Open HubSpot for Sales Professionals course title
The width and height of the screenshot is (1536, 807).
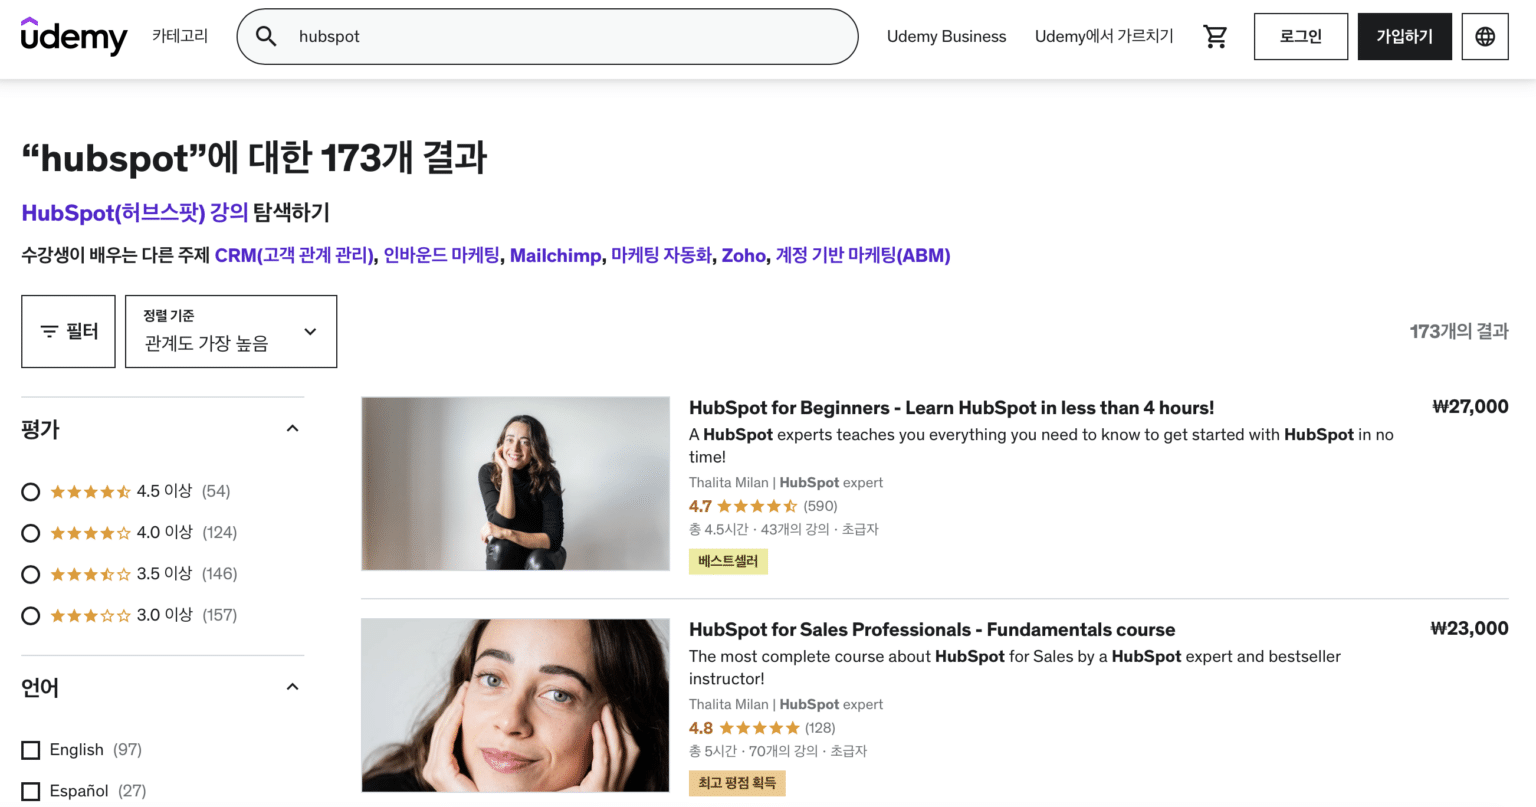(x=932, y=630)
